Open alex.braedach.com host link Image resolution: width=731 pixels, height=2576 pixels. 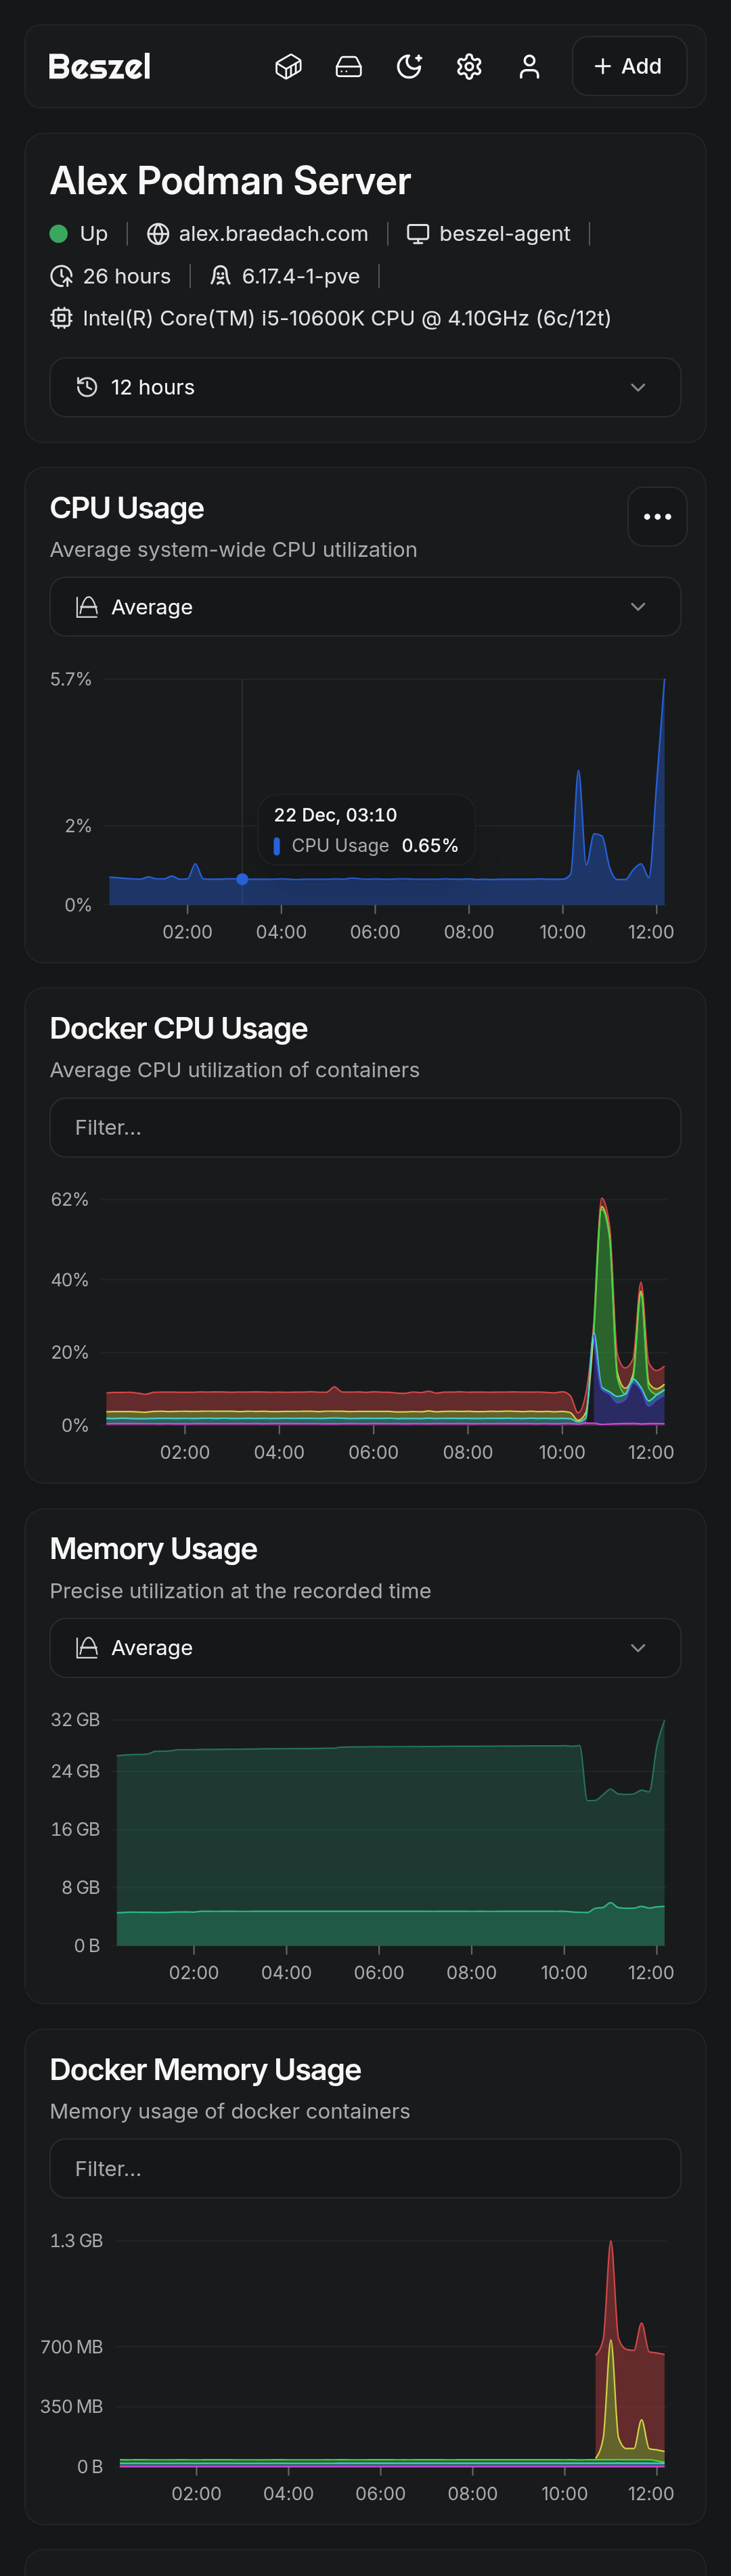(273, 234)
